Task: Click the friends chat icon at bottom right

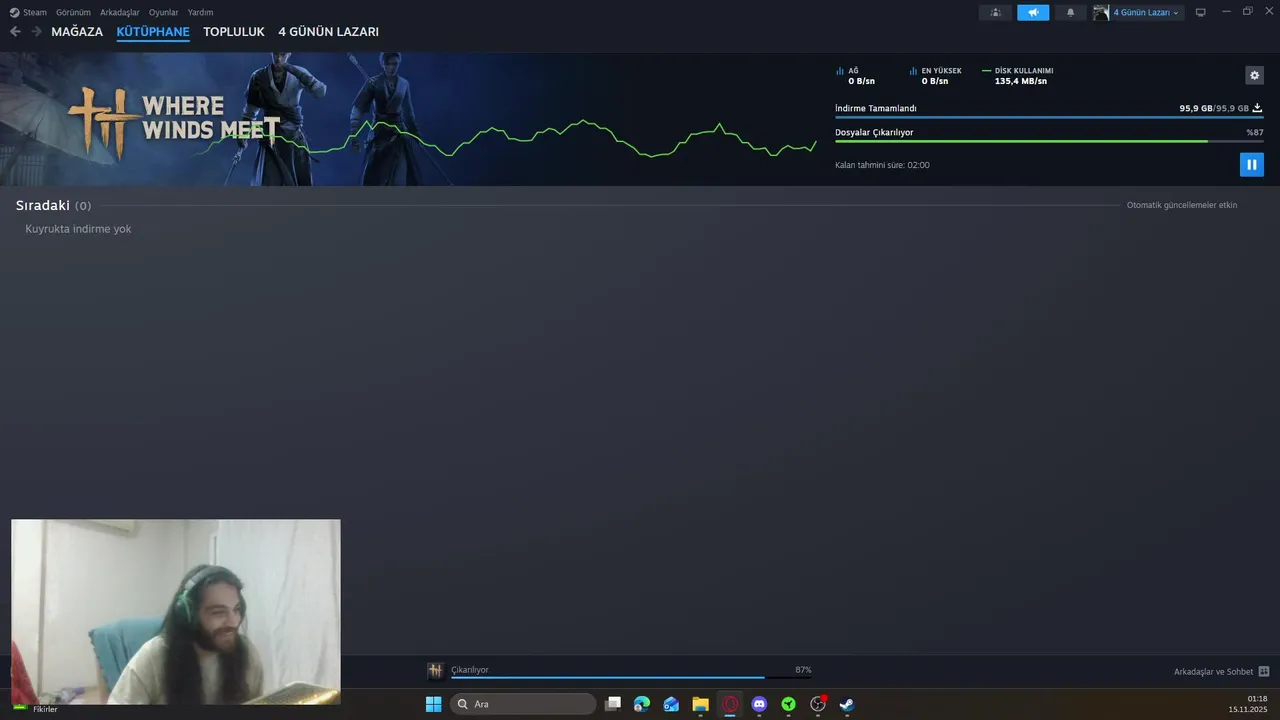Action: [x=1264, y=672]
